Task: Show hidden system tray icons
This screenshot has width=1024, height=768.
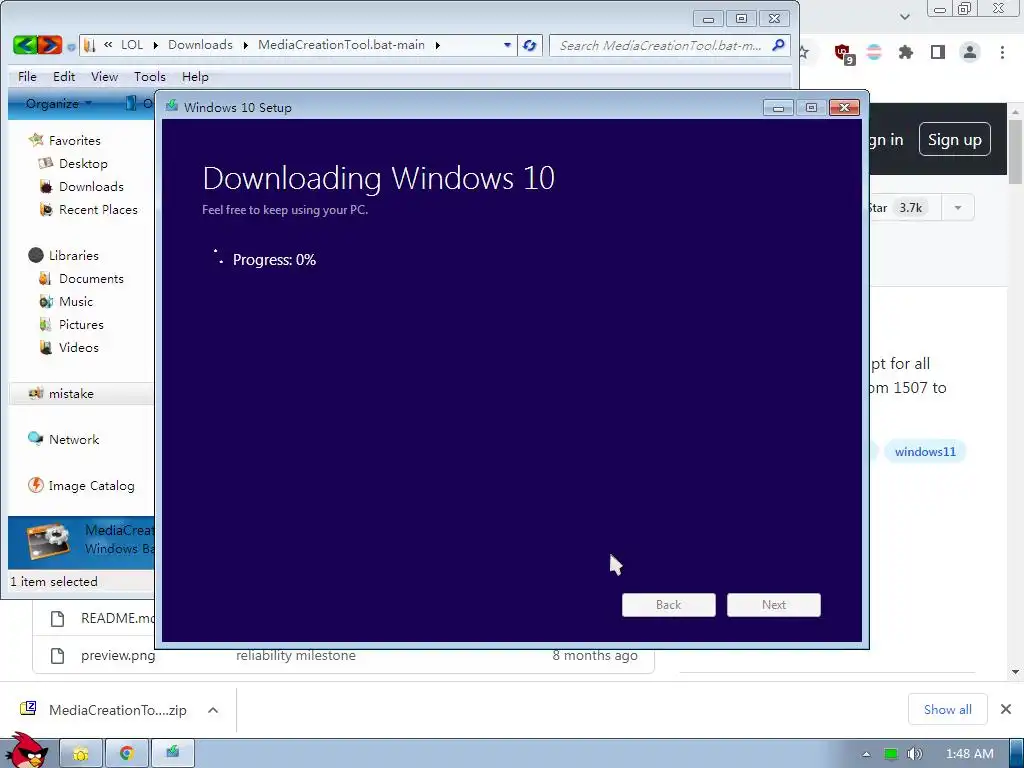Action: (867, 754)
